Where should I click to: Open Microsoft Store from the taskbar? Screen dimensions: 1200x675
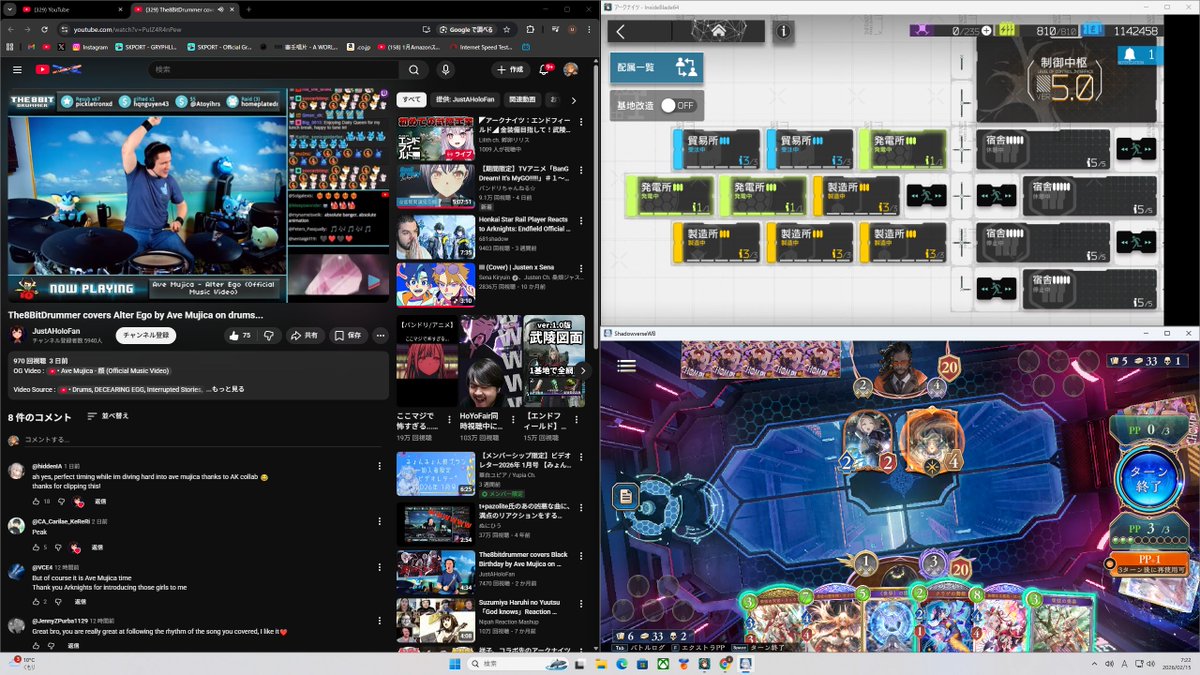642,664
